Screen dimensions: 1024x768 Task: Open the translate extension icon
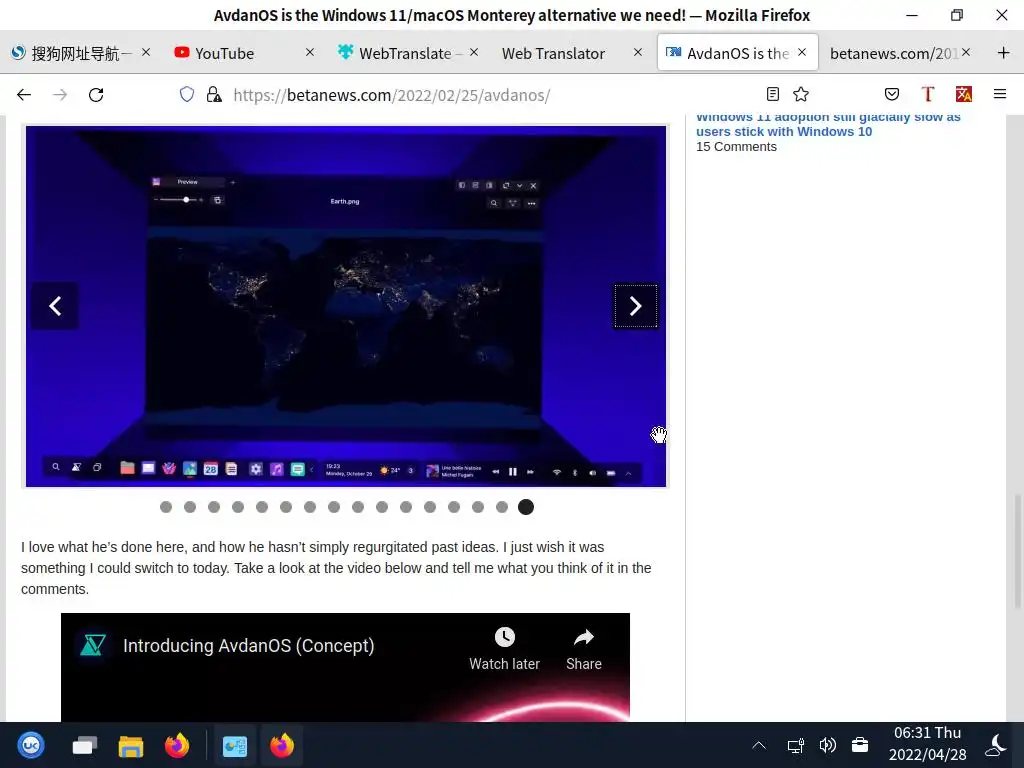point(964,95)
